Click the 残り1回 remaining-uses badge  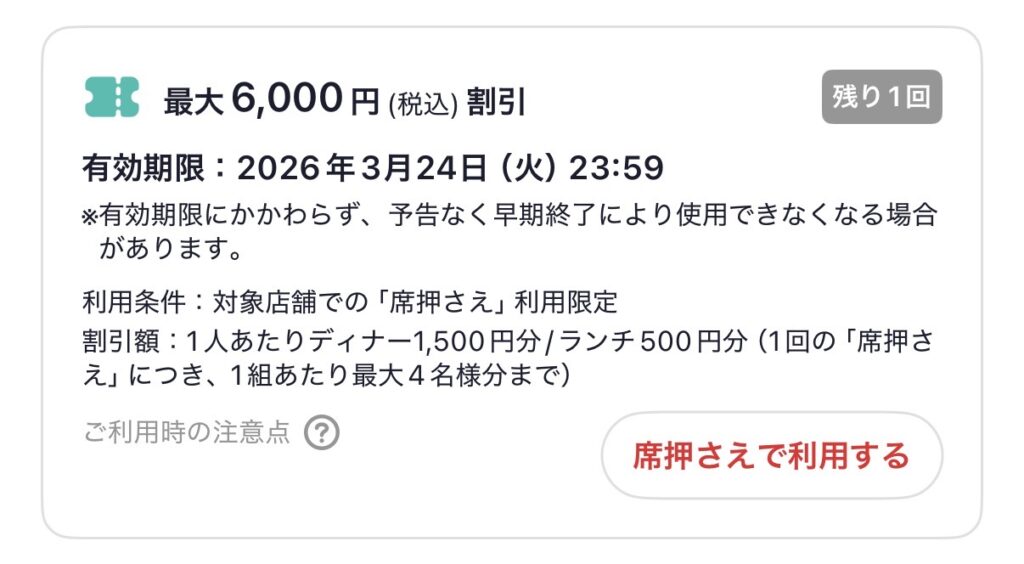[x=881, y=98]
